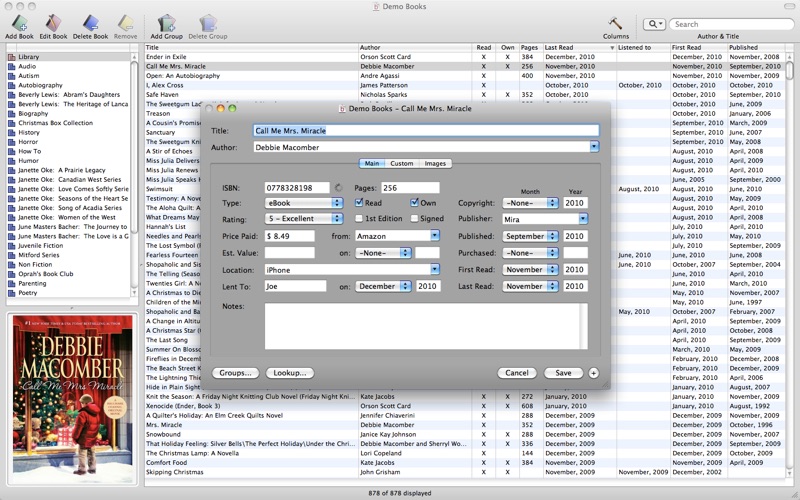Click the Lookup... button
Image resolution: width=800 pixels, height=500 pixels.
(x=289, y=373)
